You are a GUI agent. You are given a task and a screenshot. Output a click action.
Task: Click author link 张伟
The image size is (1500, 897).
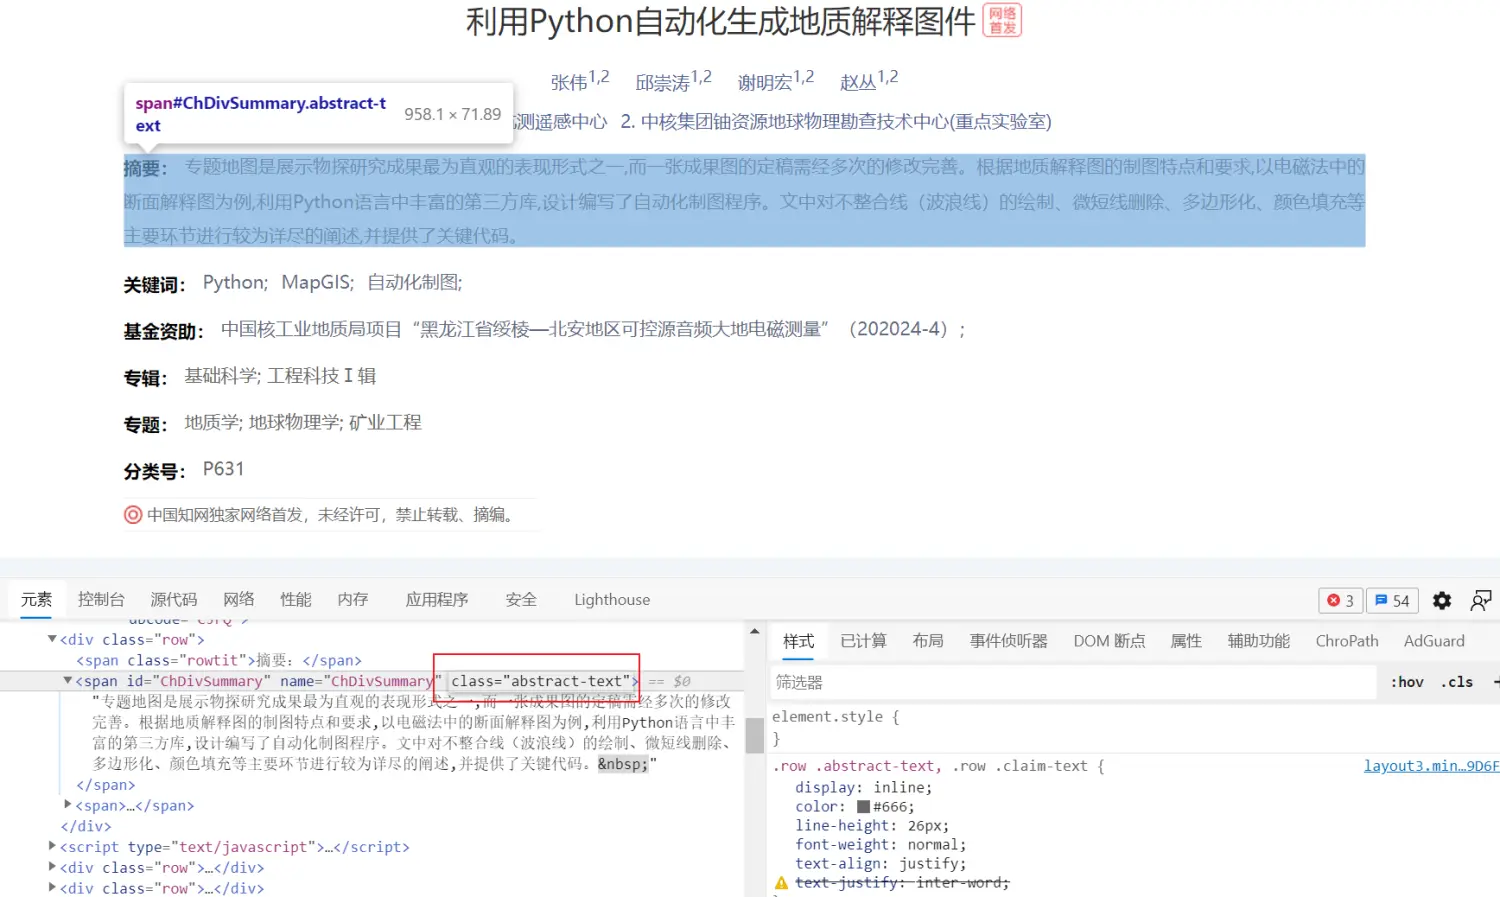[569, 83]
